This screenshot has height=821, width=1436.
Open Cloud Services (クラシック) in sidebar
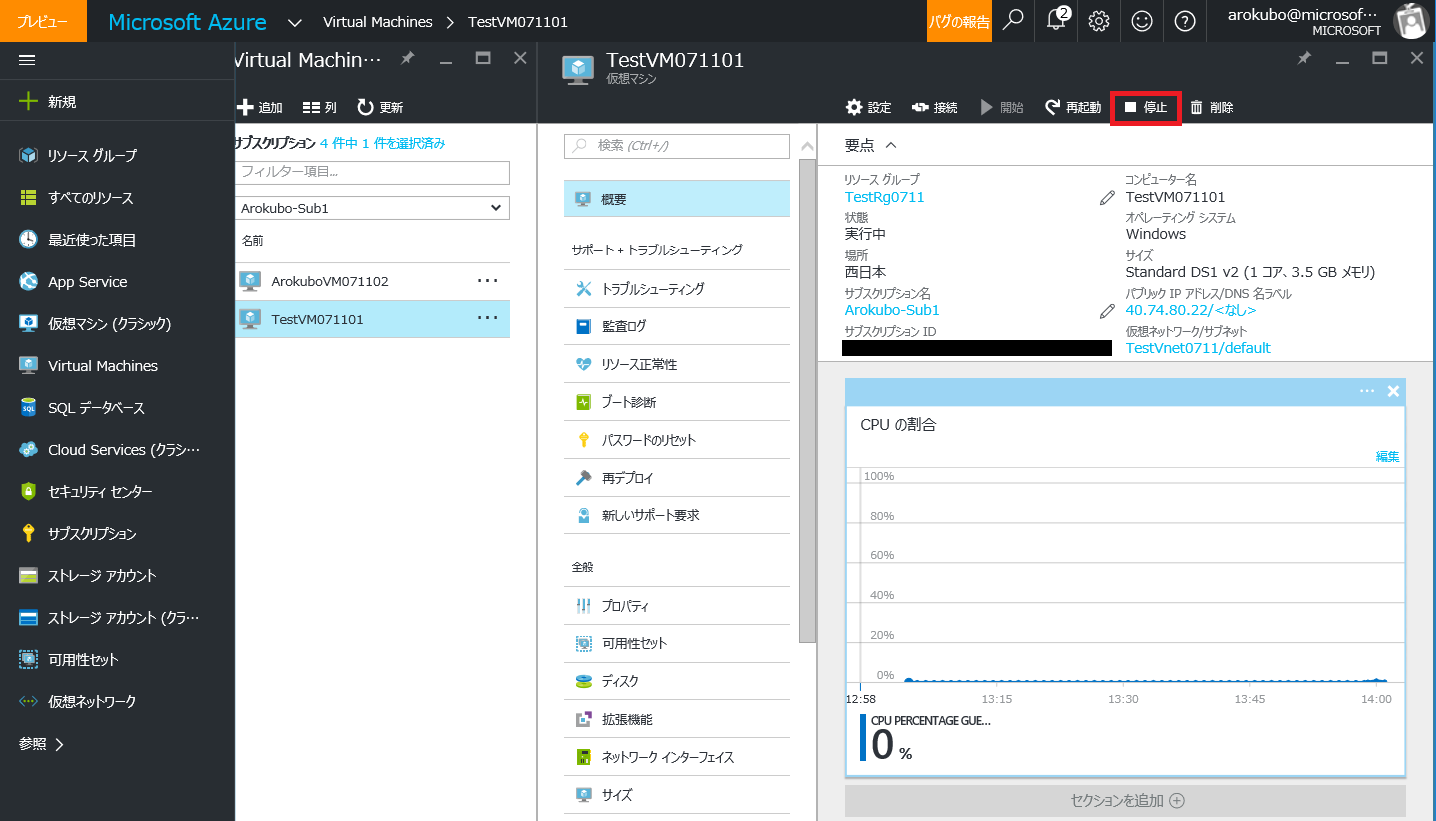pos(117,449)
